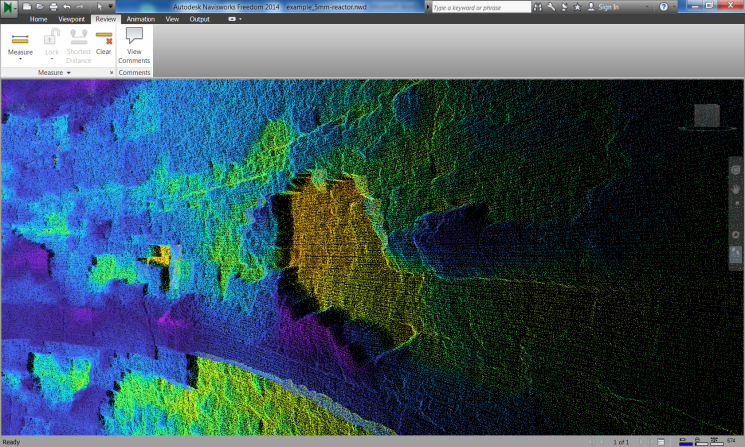Click the binoculars search icon

point(537,6)
